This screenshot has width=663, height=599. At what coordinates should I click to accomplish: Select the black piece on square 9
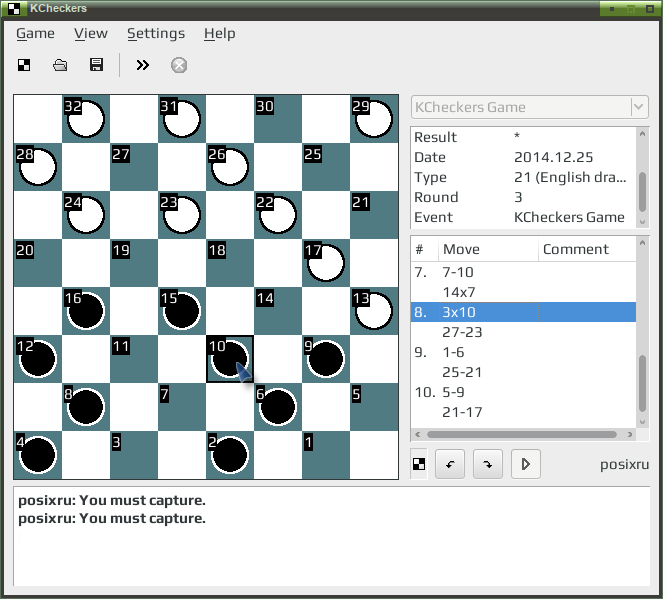coord(326,359)
